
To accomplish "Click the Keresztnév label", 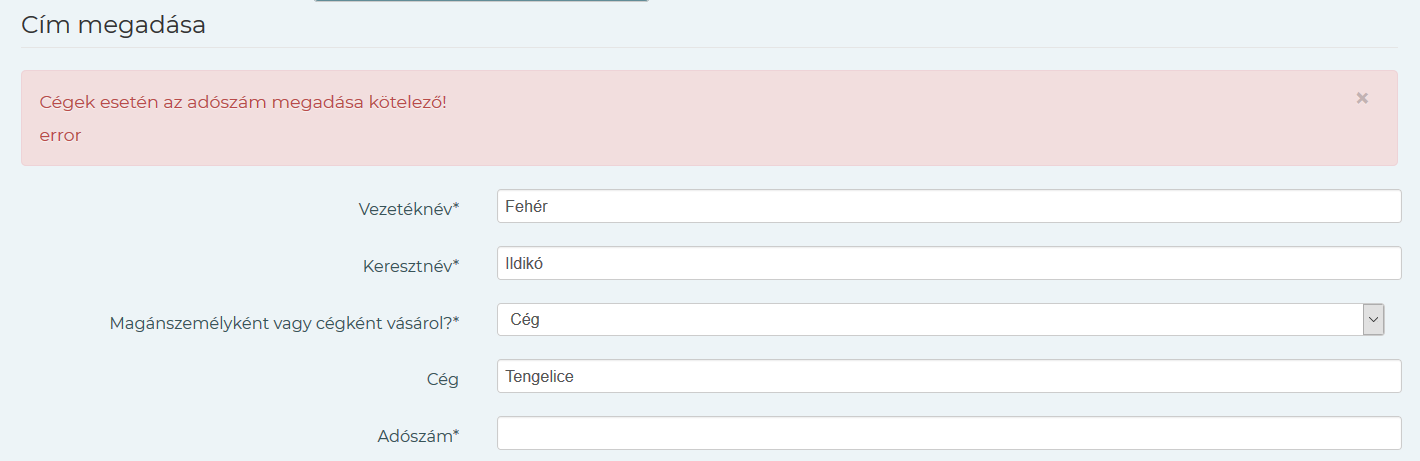I will click(407, 266).
